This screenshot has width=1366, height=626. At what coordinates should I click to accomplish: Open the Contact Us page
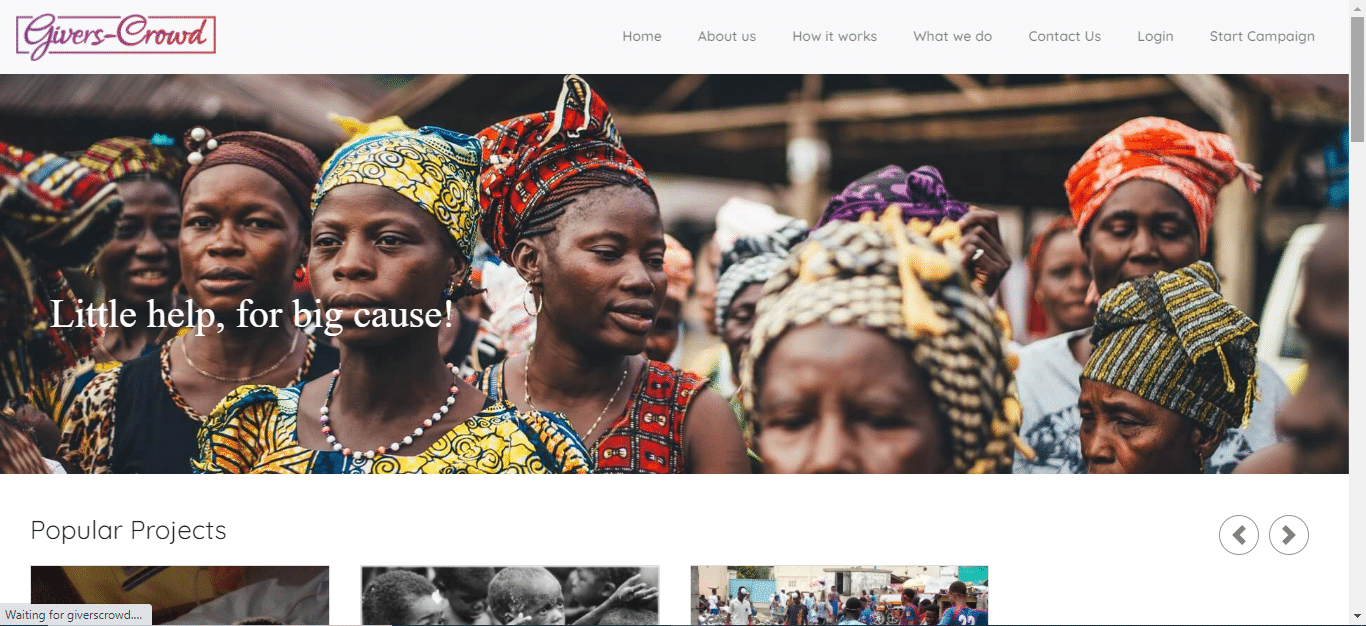(x=1065, y=36)
